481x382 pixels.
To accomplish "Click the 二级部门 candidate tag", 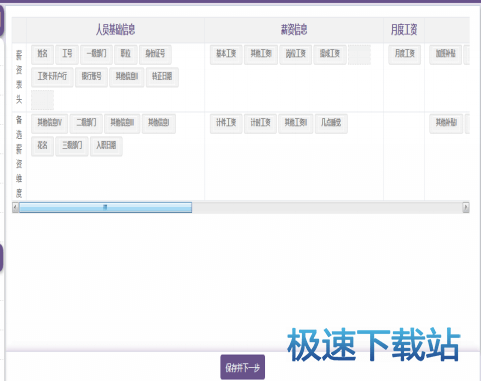I will [x=86, y=124].
